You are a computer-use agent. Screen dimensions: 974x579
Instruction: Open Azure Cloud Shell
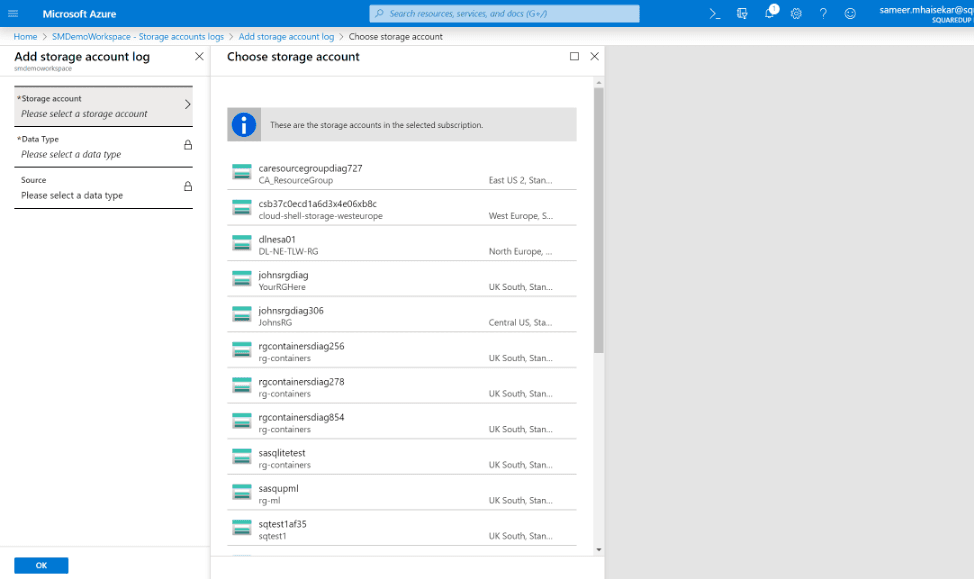[715, 13]
